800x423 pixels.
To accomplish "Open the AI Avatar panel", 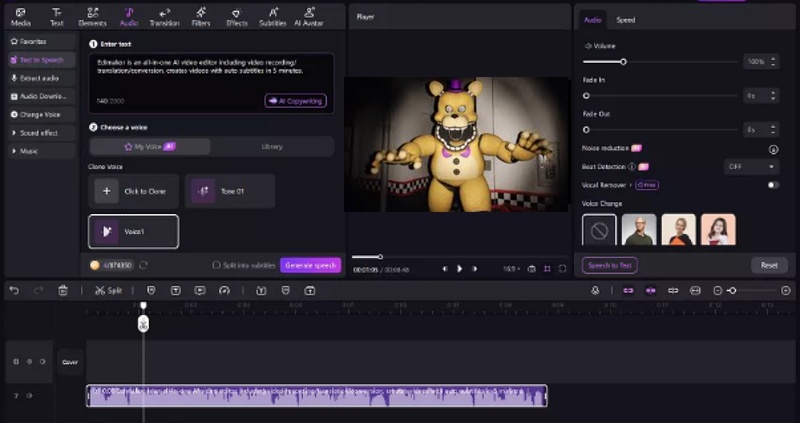I will coord(309,17).
